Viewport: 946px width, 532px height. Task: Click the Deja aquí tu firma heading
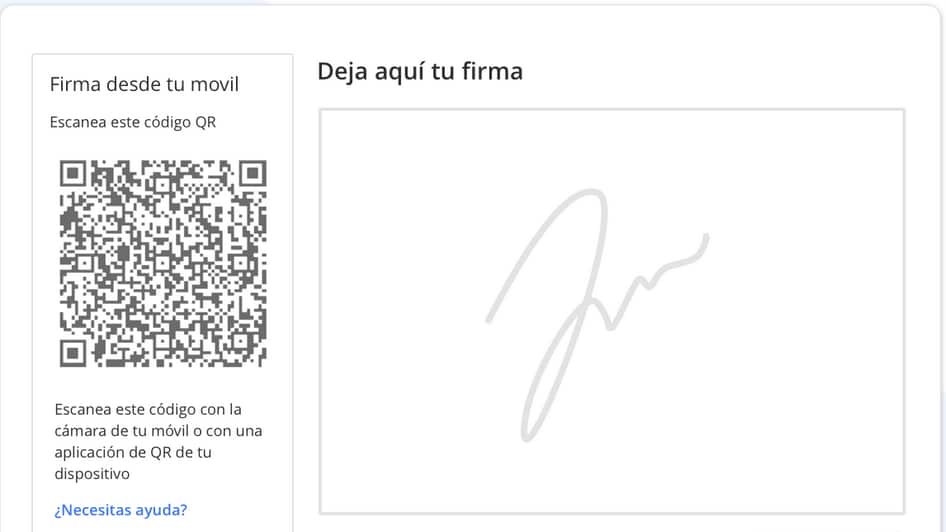(420, 72)
